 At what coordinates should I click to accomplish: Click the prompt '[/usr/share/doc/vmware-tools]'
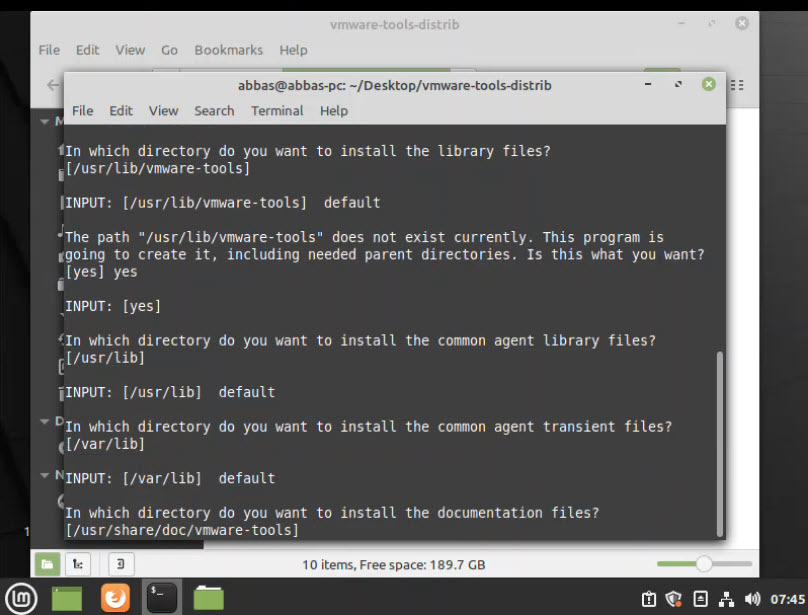182,530
